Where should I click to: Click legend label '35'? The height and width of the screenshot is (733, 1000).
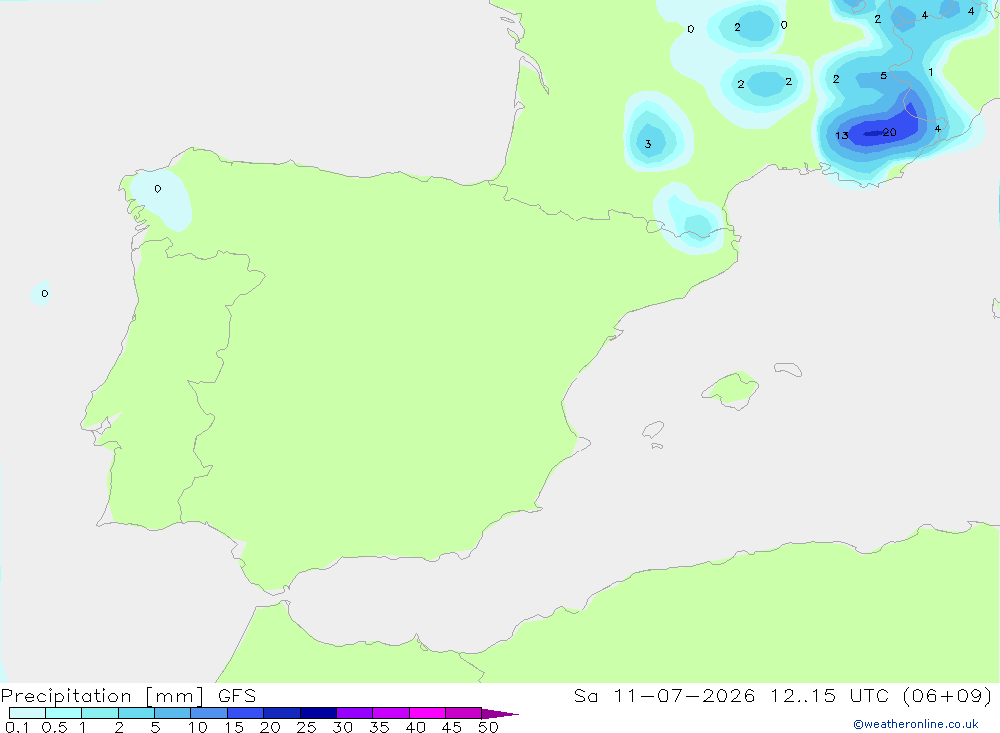click(379, 727)
